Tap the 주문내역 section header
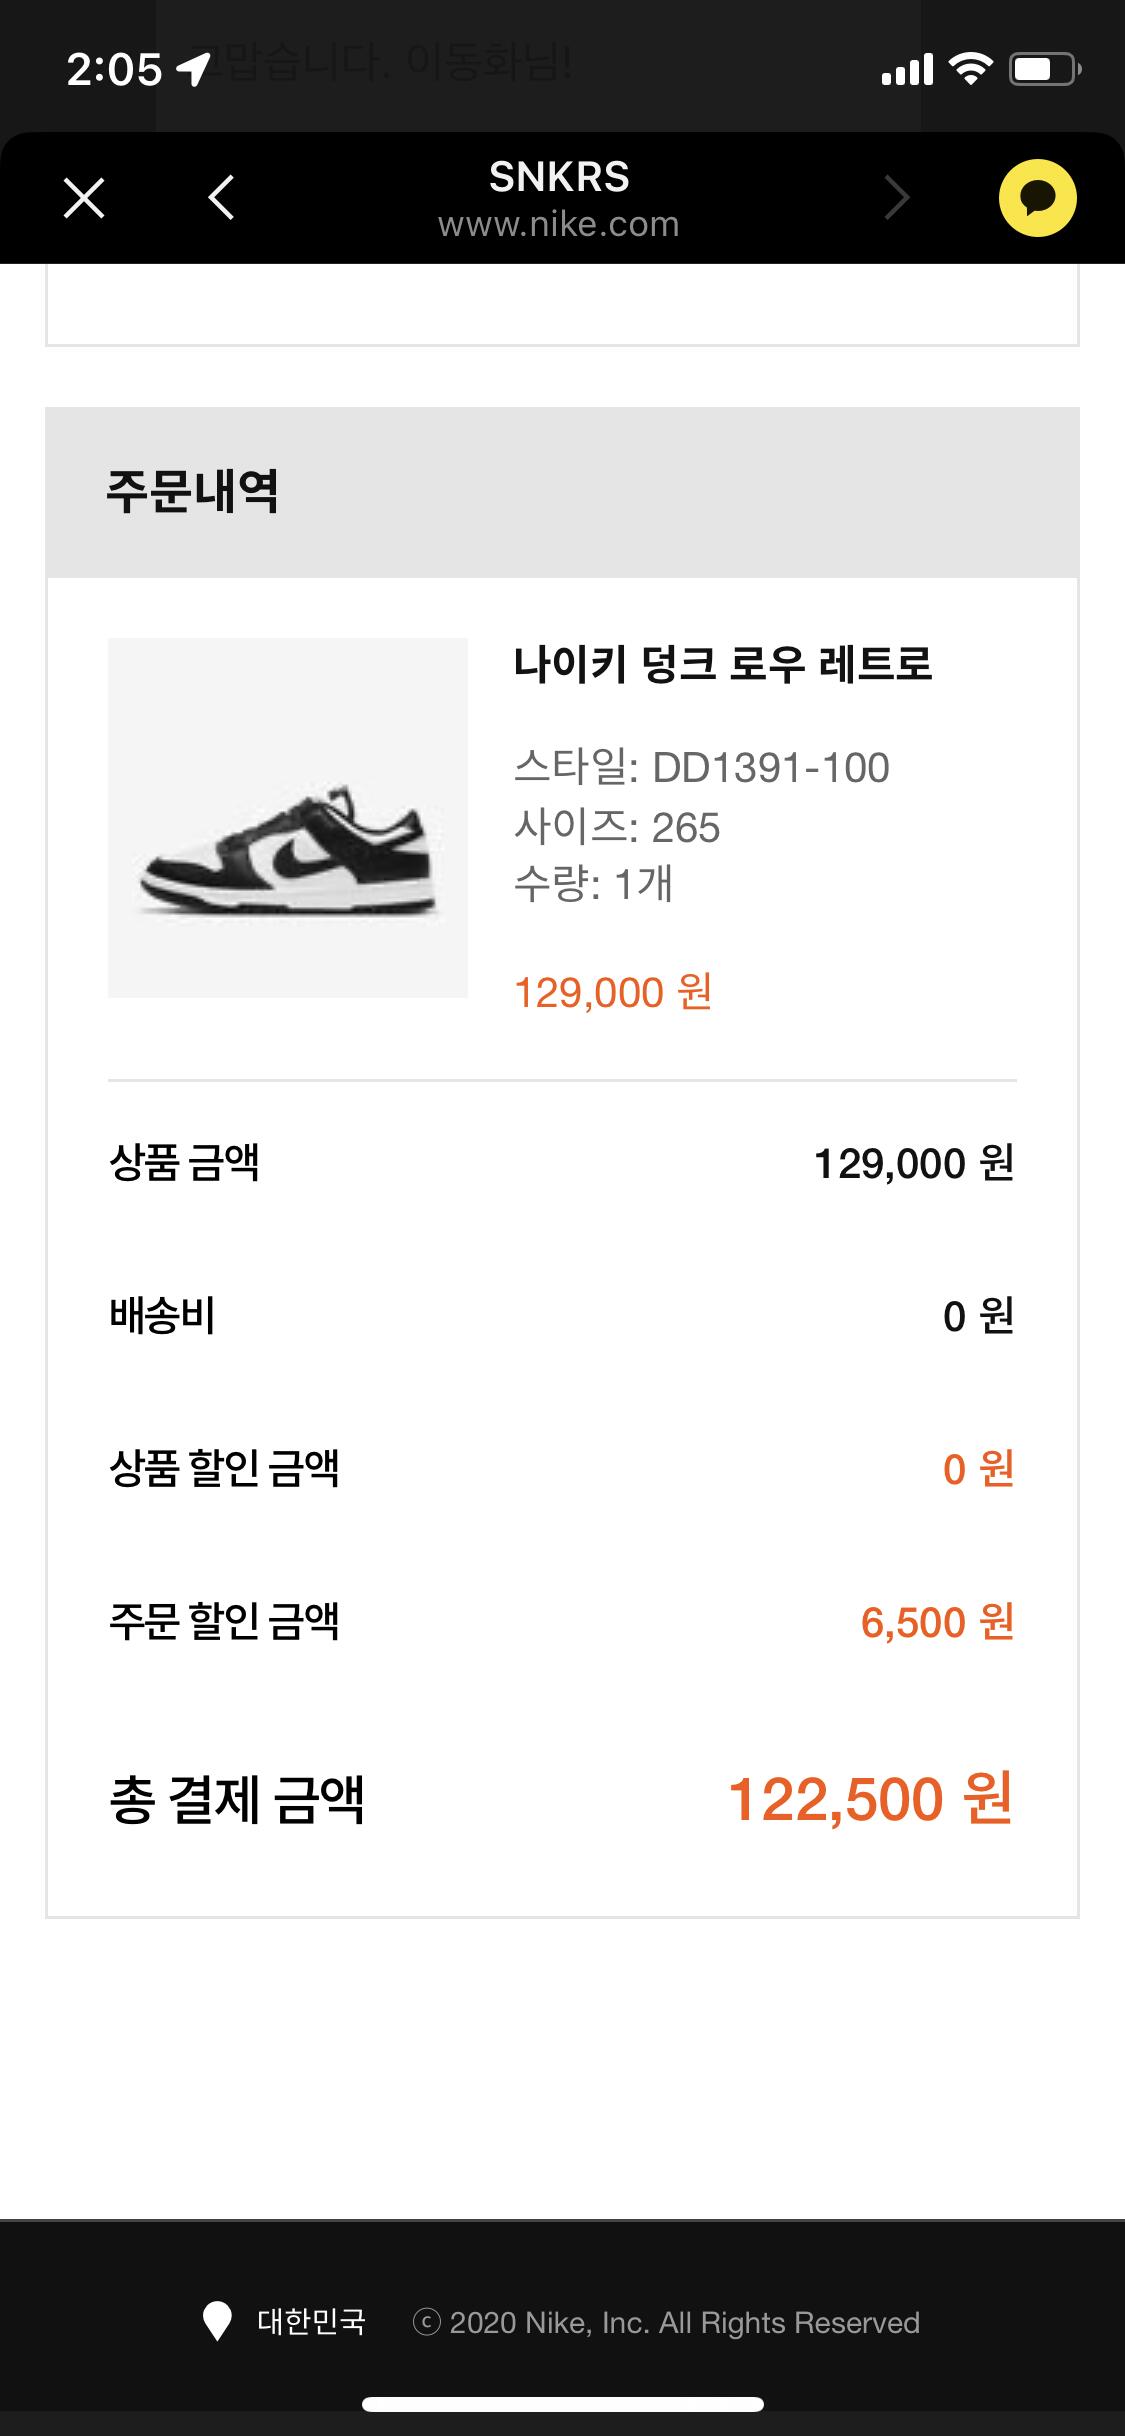This screenshot has height=2436, width=1125. coord(193,492)
